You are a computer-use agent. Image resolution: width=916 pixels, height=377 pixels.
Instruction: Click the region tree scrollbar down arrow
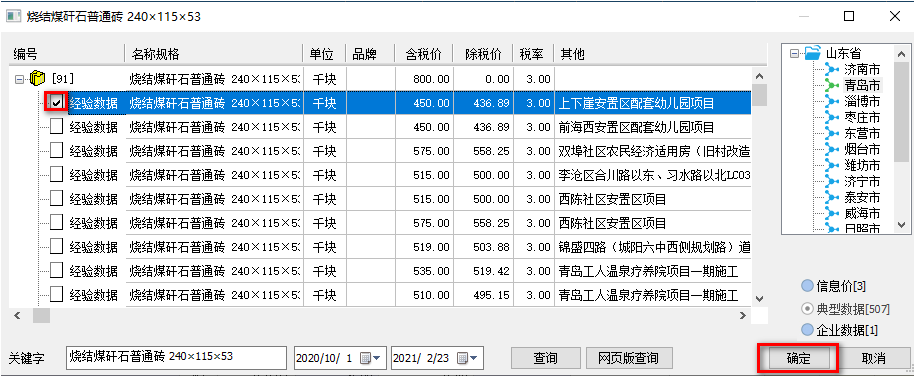[x=901, y=224]
